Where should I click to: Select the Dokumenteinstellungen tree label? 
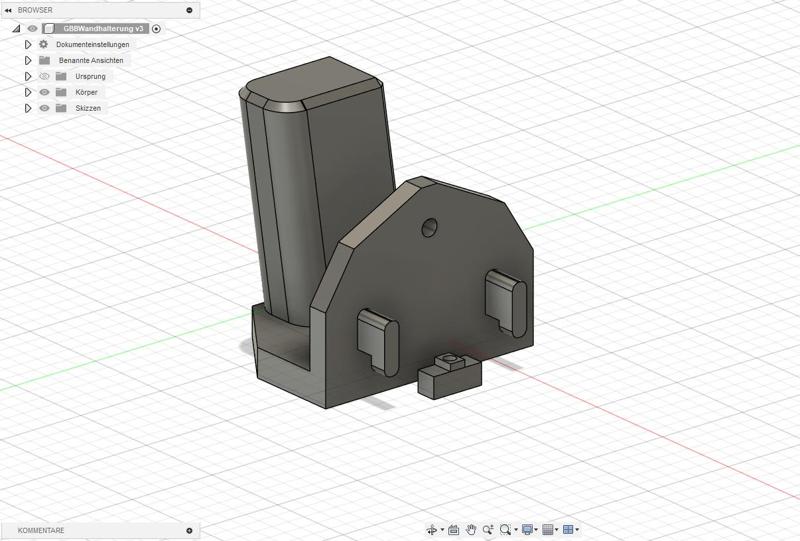pyautogui.click(x=92, y=44)
